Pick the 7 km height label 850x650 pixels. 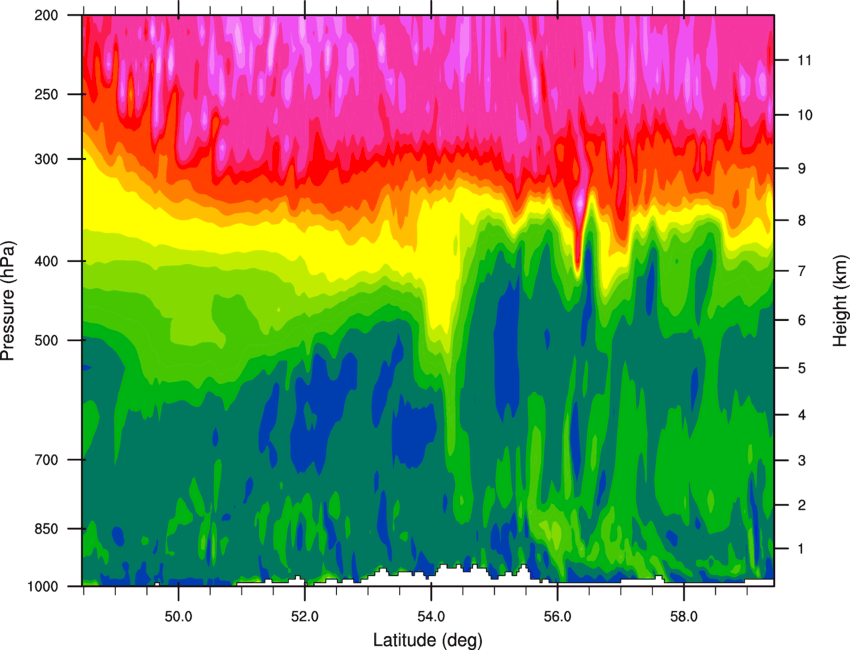(x=802, y=271)
